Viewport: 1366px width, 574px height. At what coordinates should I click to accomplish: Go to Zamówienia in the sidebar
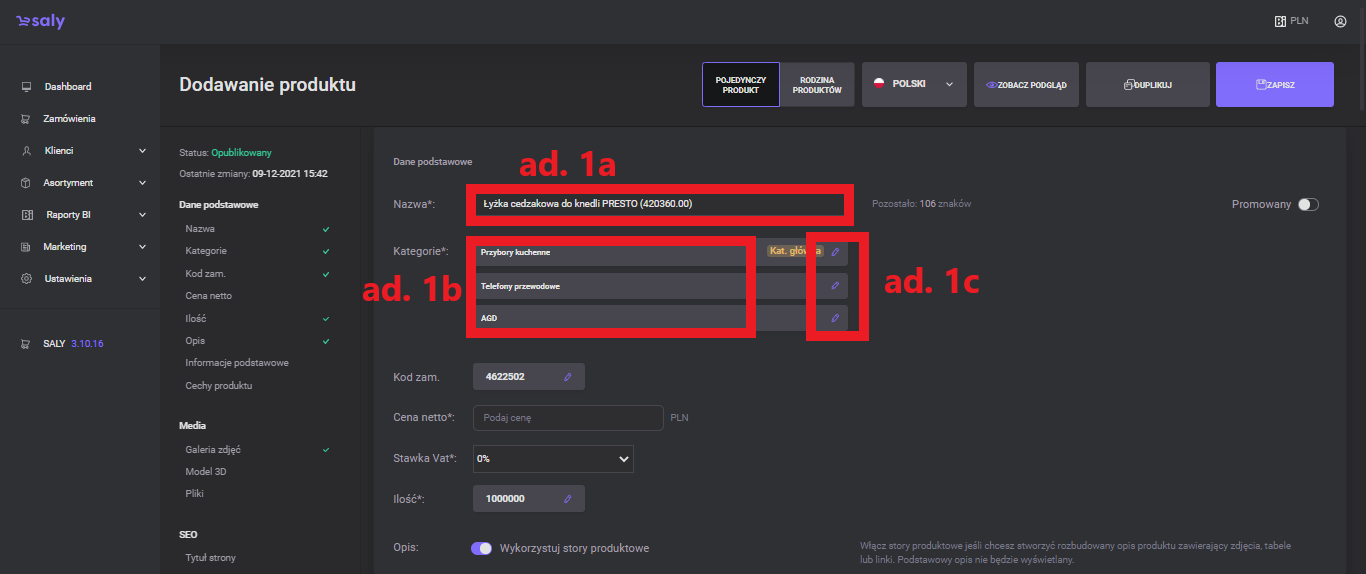(x=69, y=119)
